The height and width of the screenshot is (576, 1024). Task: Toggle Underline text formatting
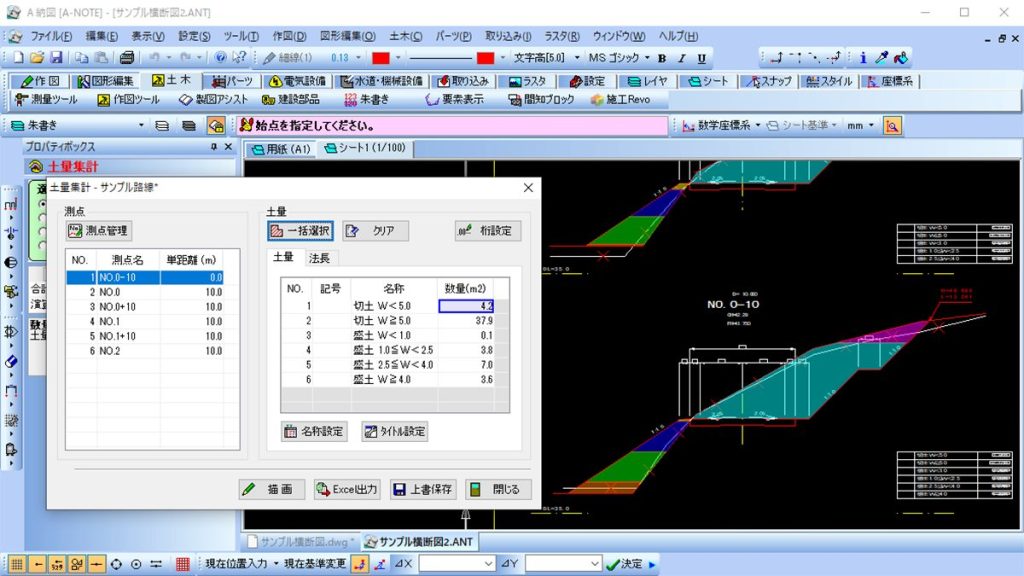[x=700, y=58]
